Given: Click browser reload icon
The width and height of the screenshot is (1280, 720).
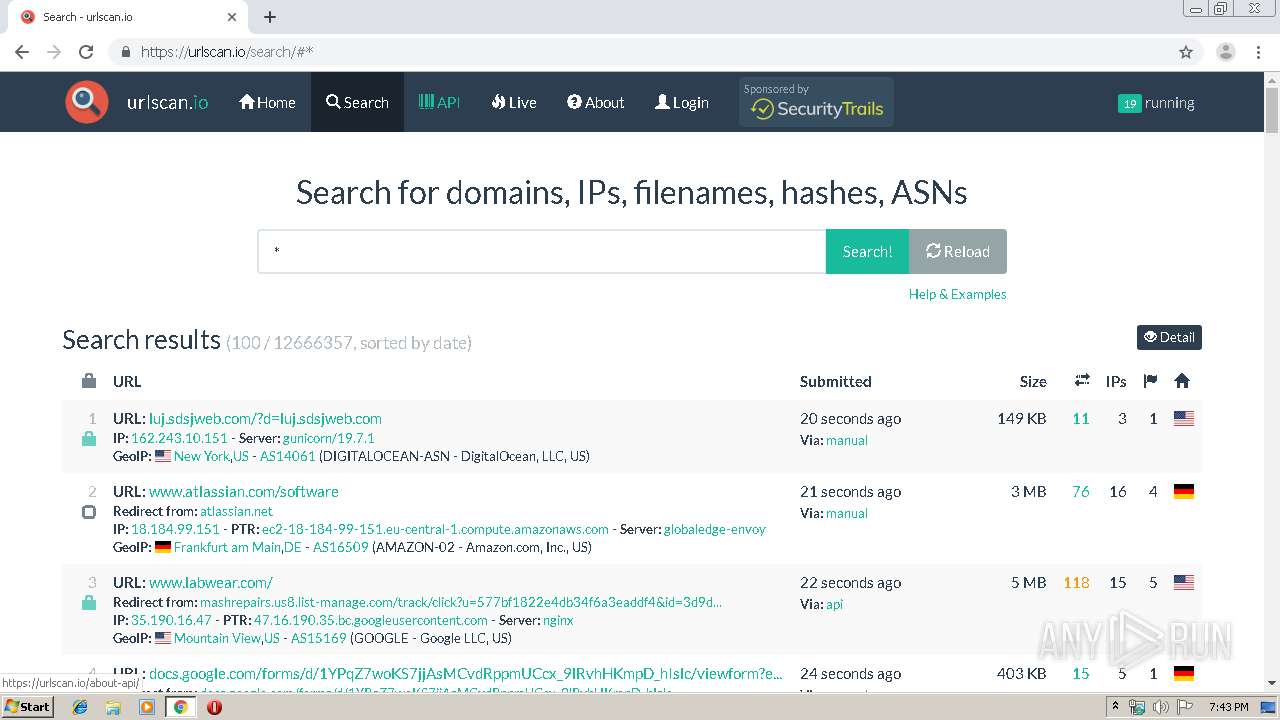Looking at the screenshot, I should pyautogui.click(x=86, y=52).
